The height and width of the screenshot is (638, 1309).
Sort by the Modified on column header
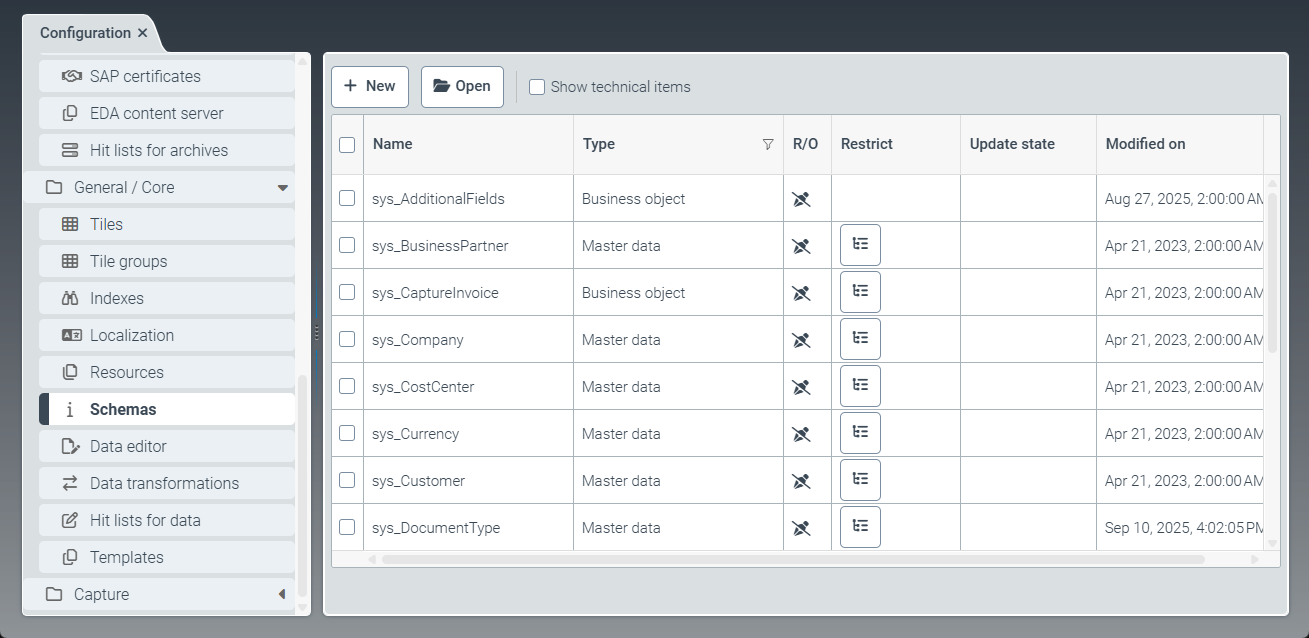pos(1145,144)
